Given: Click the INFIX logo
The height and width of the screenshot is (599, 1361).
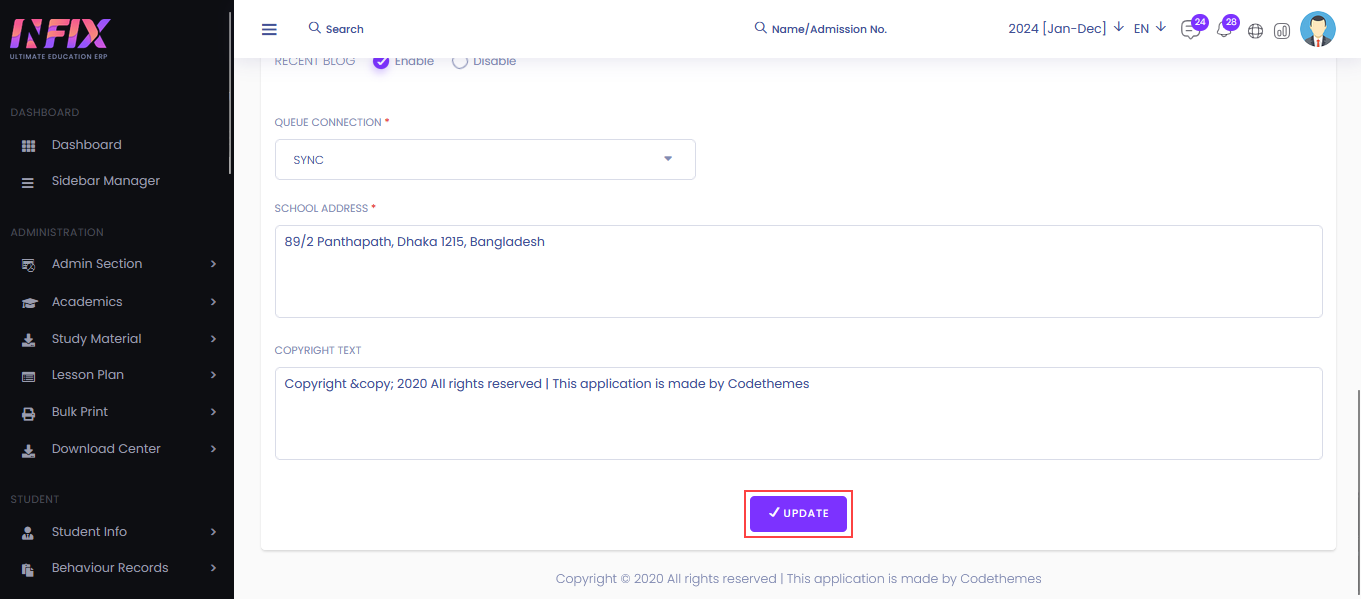Looking at the screenshot, I should [x=59, y=38].
